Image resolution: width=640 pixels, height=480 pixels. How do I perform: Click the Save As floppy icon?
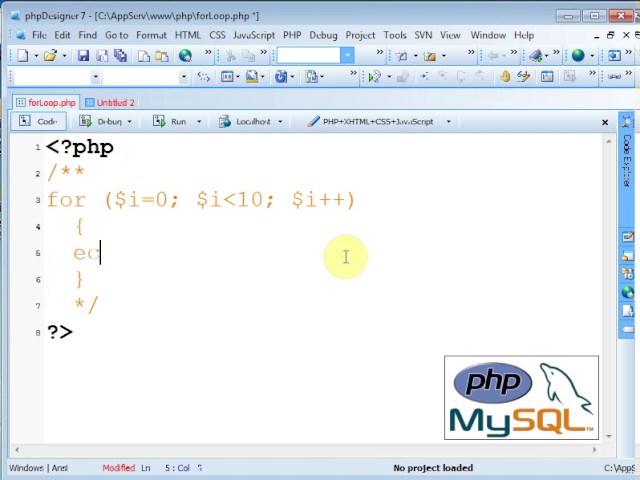point(102,55)
